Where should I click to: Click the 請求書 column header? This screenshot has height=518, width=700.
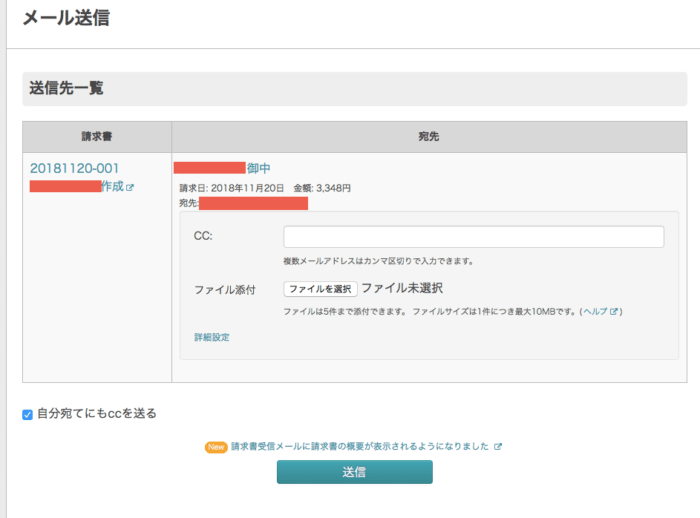click(x=97, y=136)
